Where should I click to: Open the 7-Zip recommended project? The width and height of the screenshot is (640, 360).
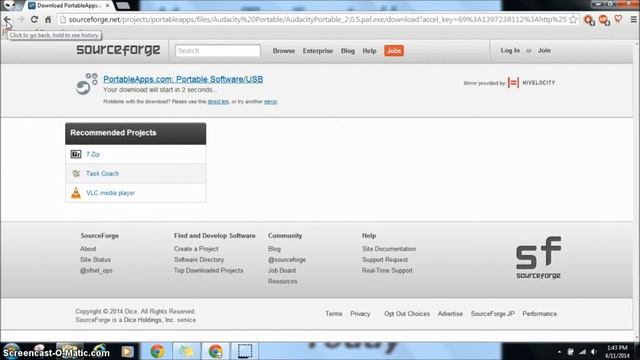coord(93,154)
